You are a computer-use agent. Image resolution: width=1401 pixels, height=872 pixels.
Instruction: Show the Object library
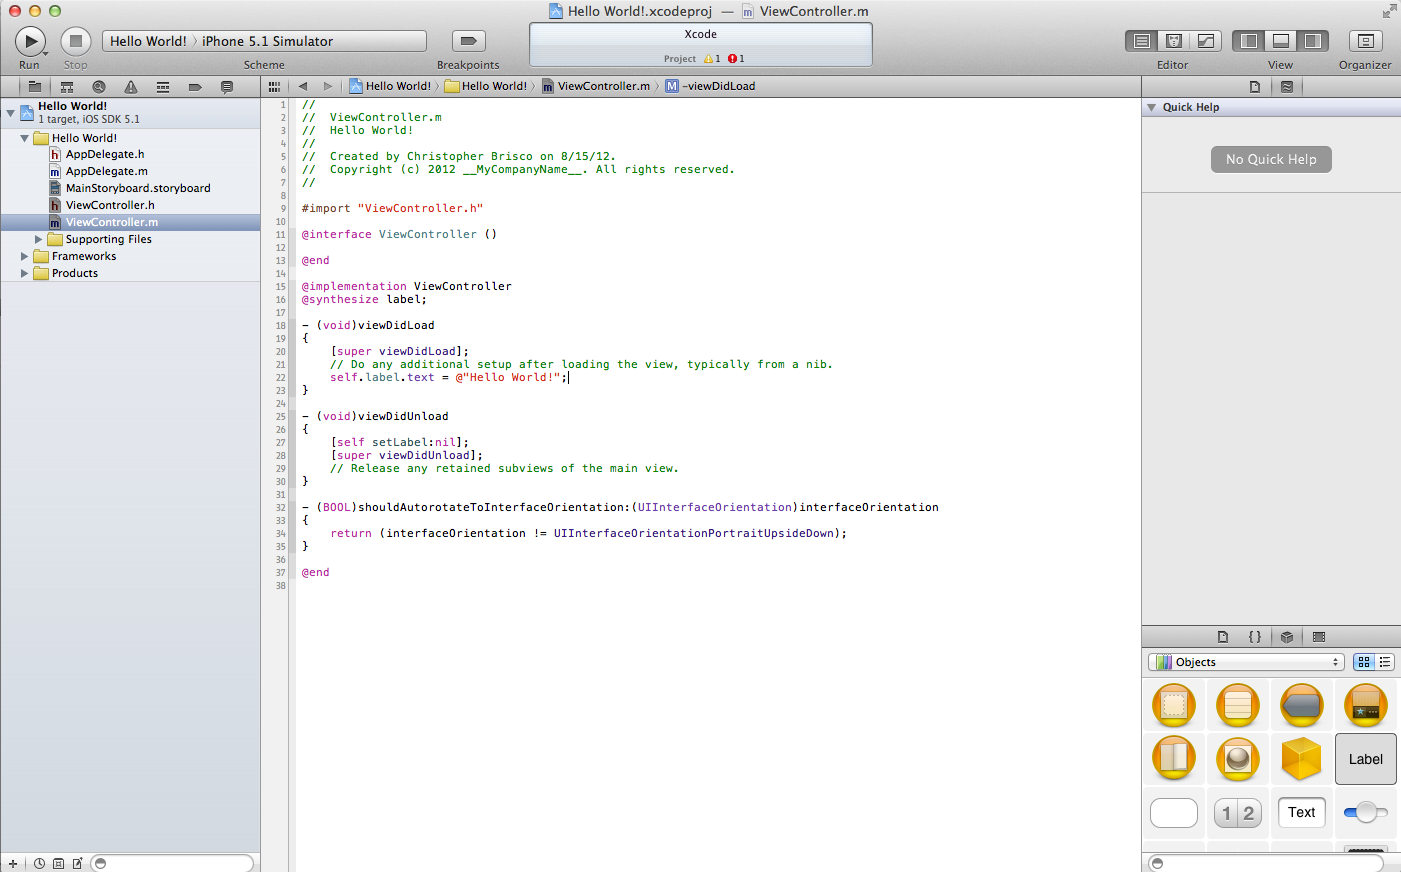tap(1287, 637)
